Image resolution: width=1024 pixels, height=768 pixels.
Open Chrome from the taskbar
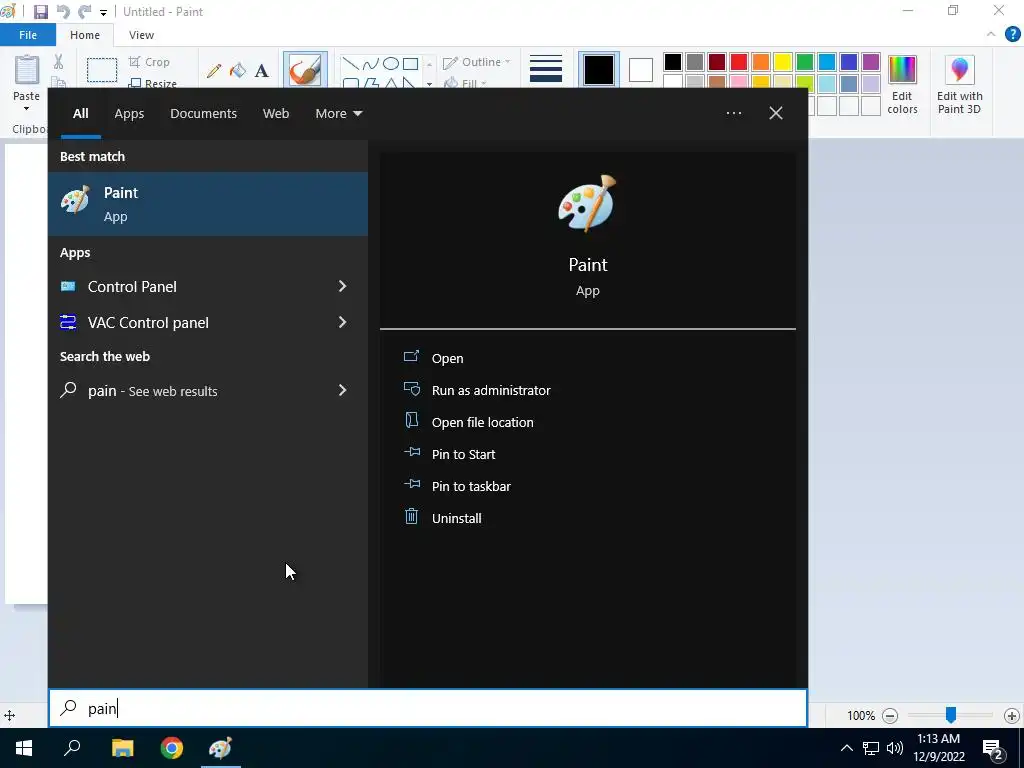click(172, 748)
